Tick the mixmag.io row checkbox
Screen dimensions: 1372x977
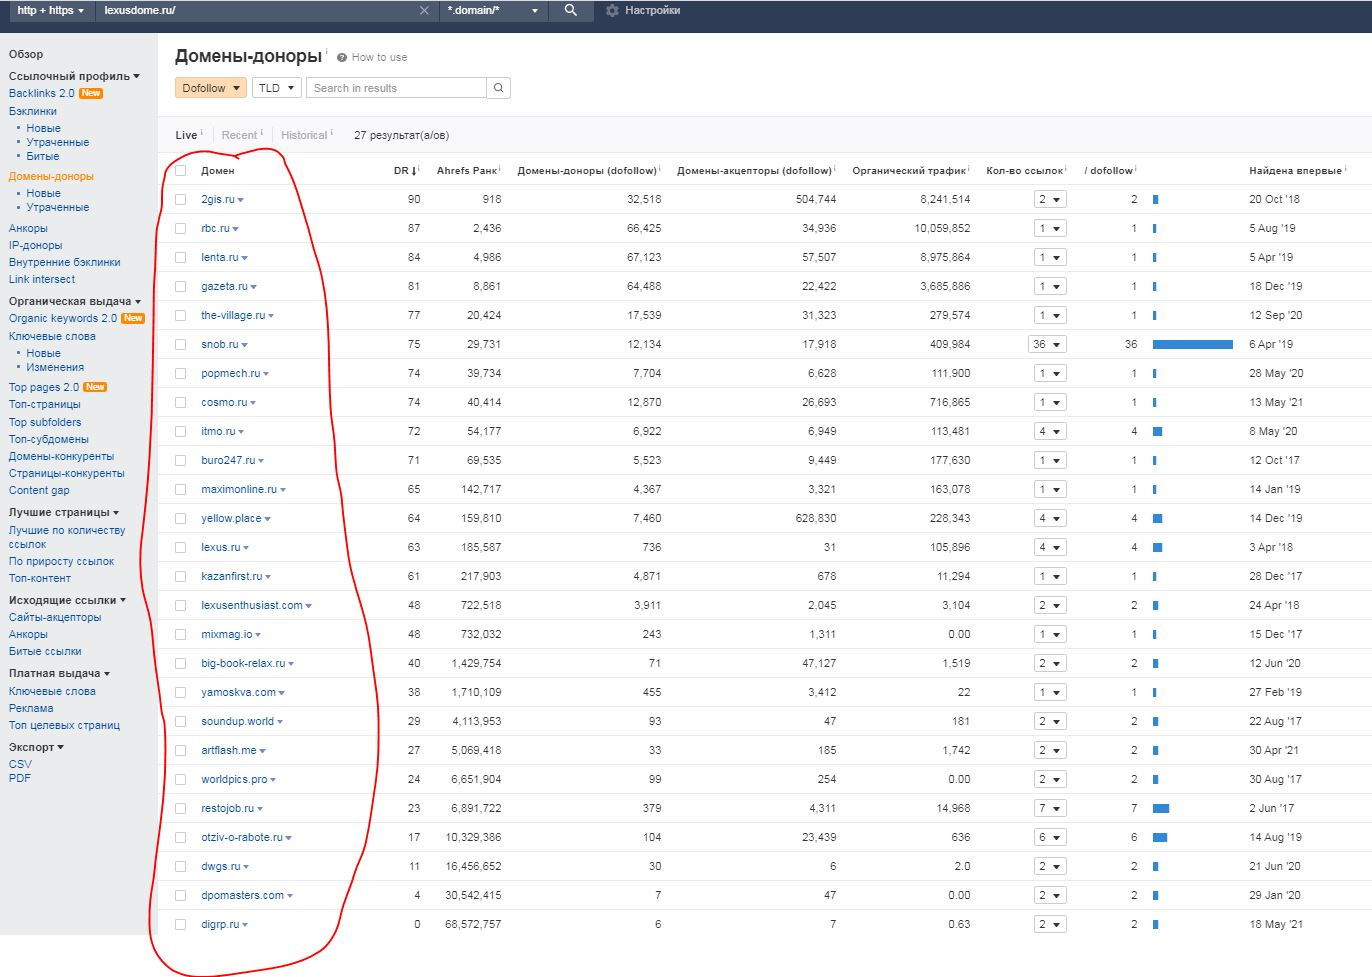181,635
